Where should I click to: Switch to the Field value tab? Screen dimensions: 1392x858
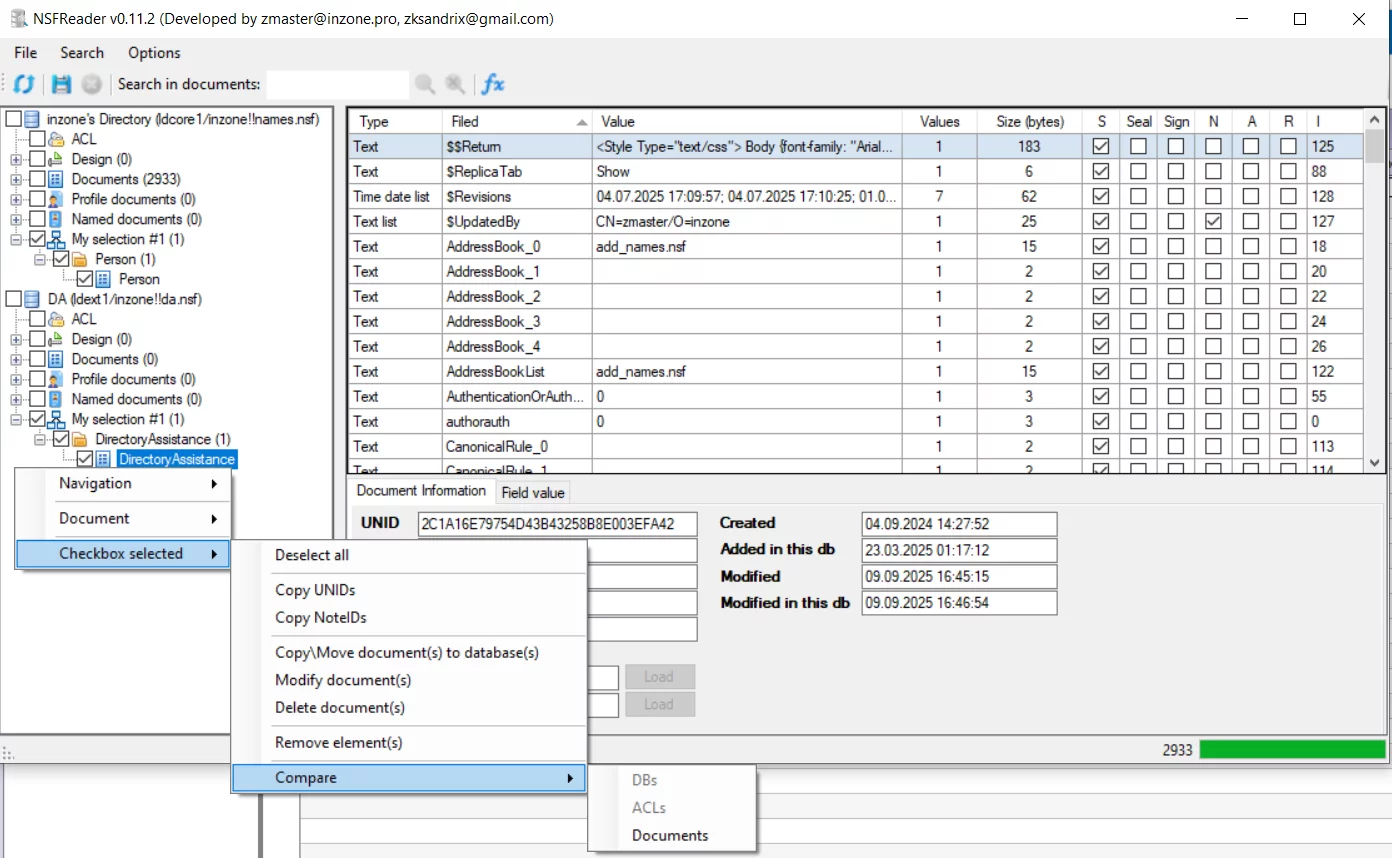533,492
